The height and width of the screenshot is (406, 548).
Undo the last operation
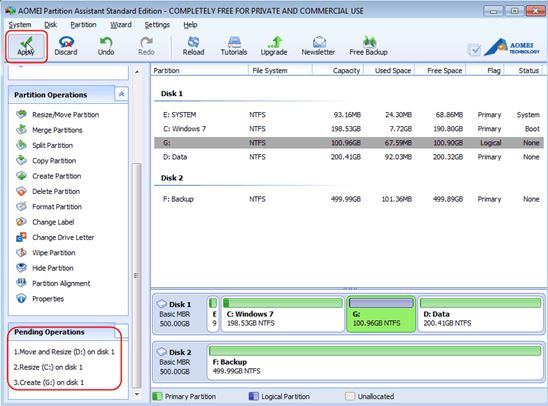pos(106,46)
